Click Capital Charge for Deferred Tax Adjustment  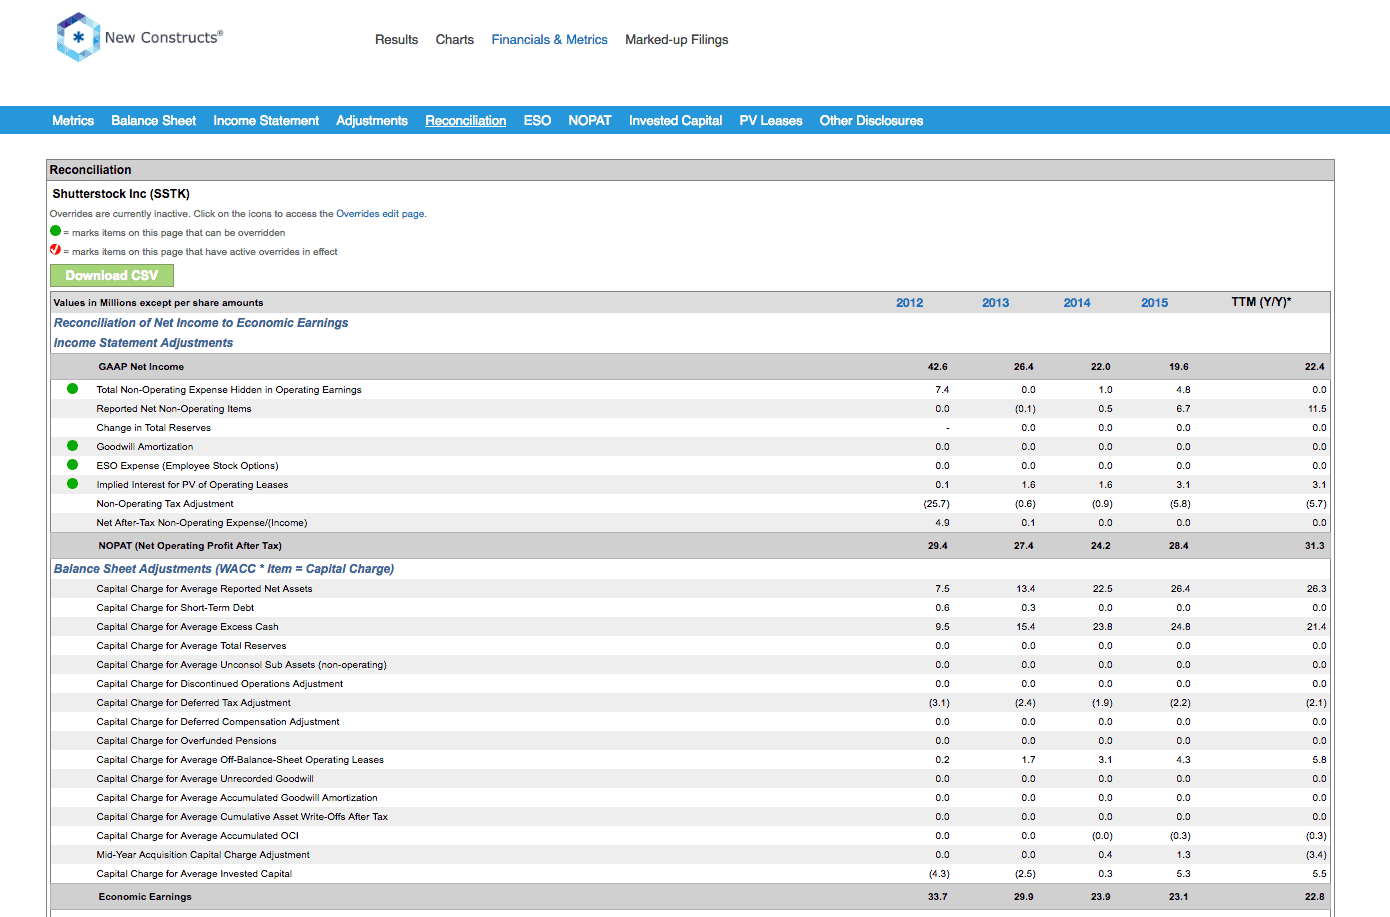[193, 703]
